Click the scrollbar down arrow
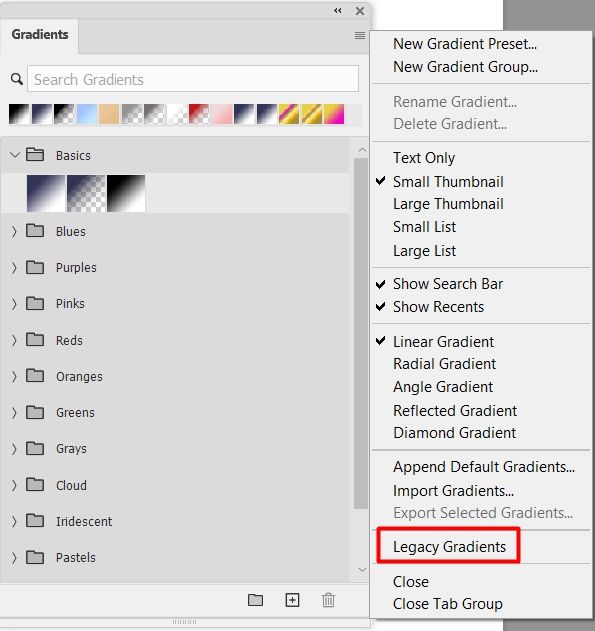 click(362, 570)
